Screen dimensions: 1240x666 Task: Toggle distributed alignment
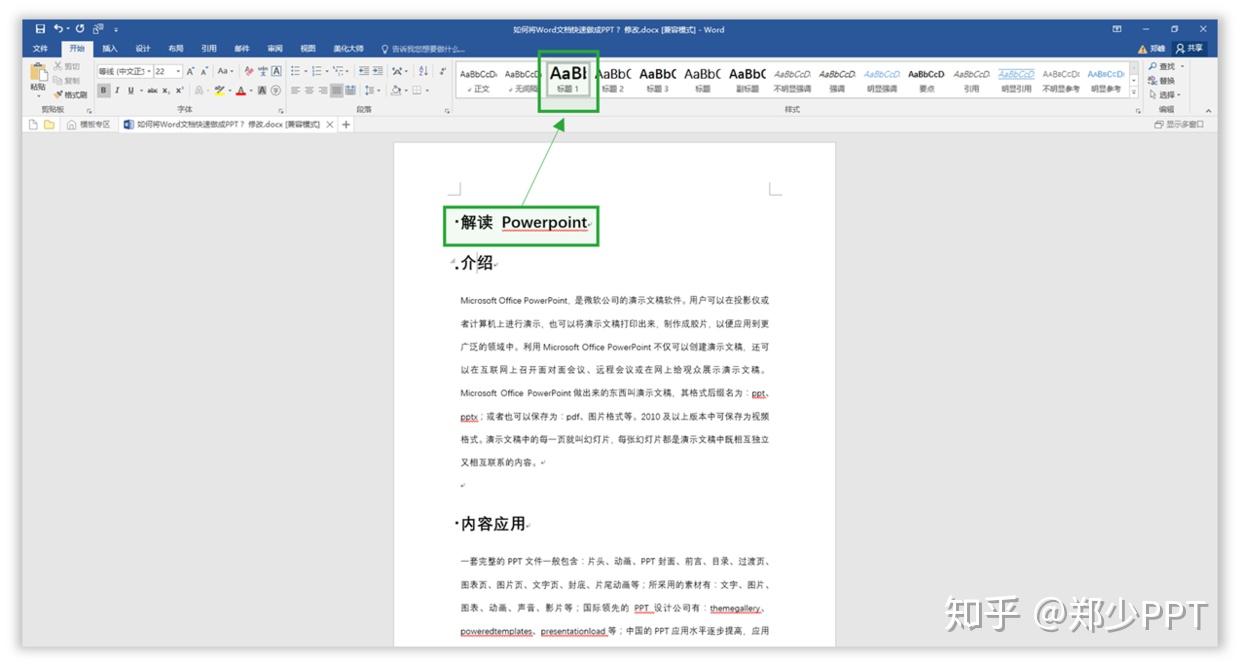click(x=351, y=91)
